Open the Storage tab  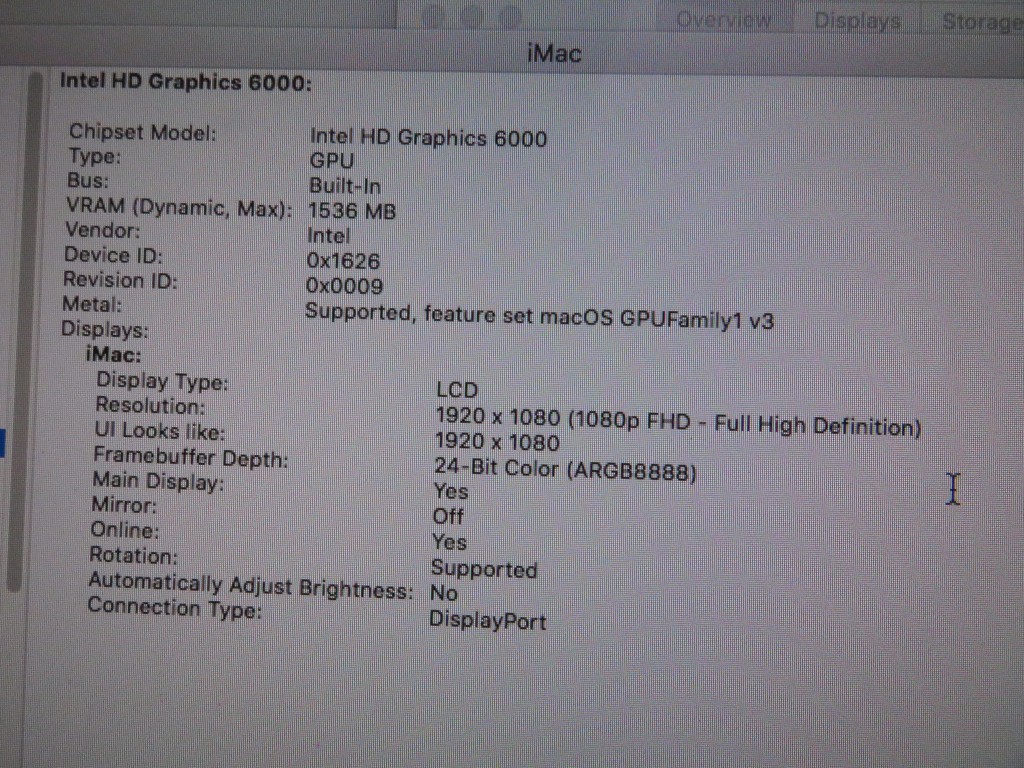point(981,22)
